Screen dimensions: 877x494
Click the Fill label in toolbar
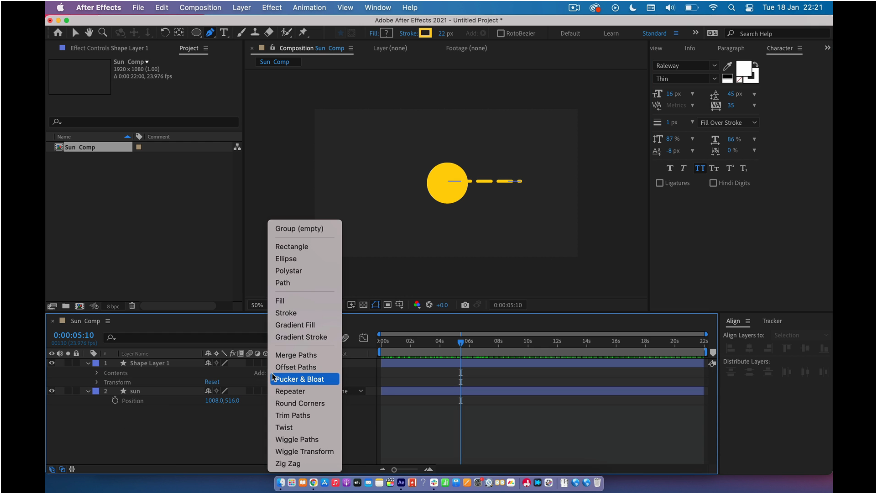[374, 34]
